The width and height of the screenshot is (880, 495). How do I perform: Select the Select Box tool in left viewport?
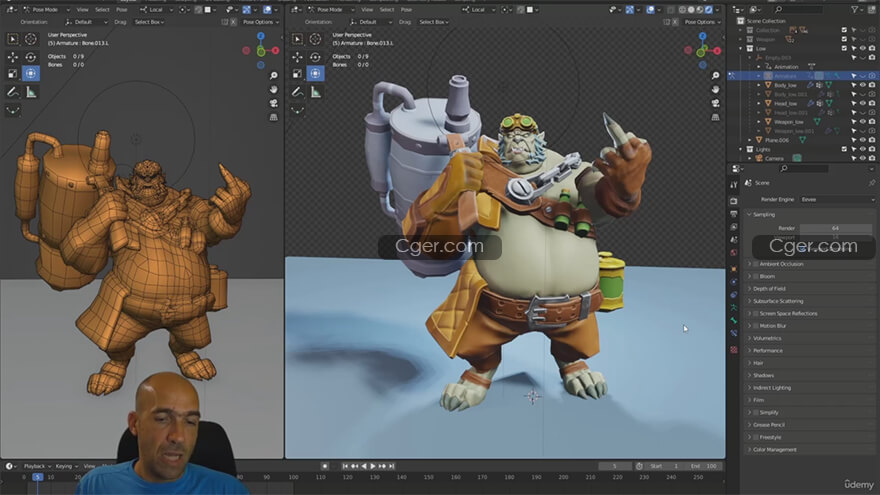point(12,39)
